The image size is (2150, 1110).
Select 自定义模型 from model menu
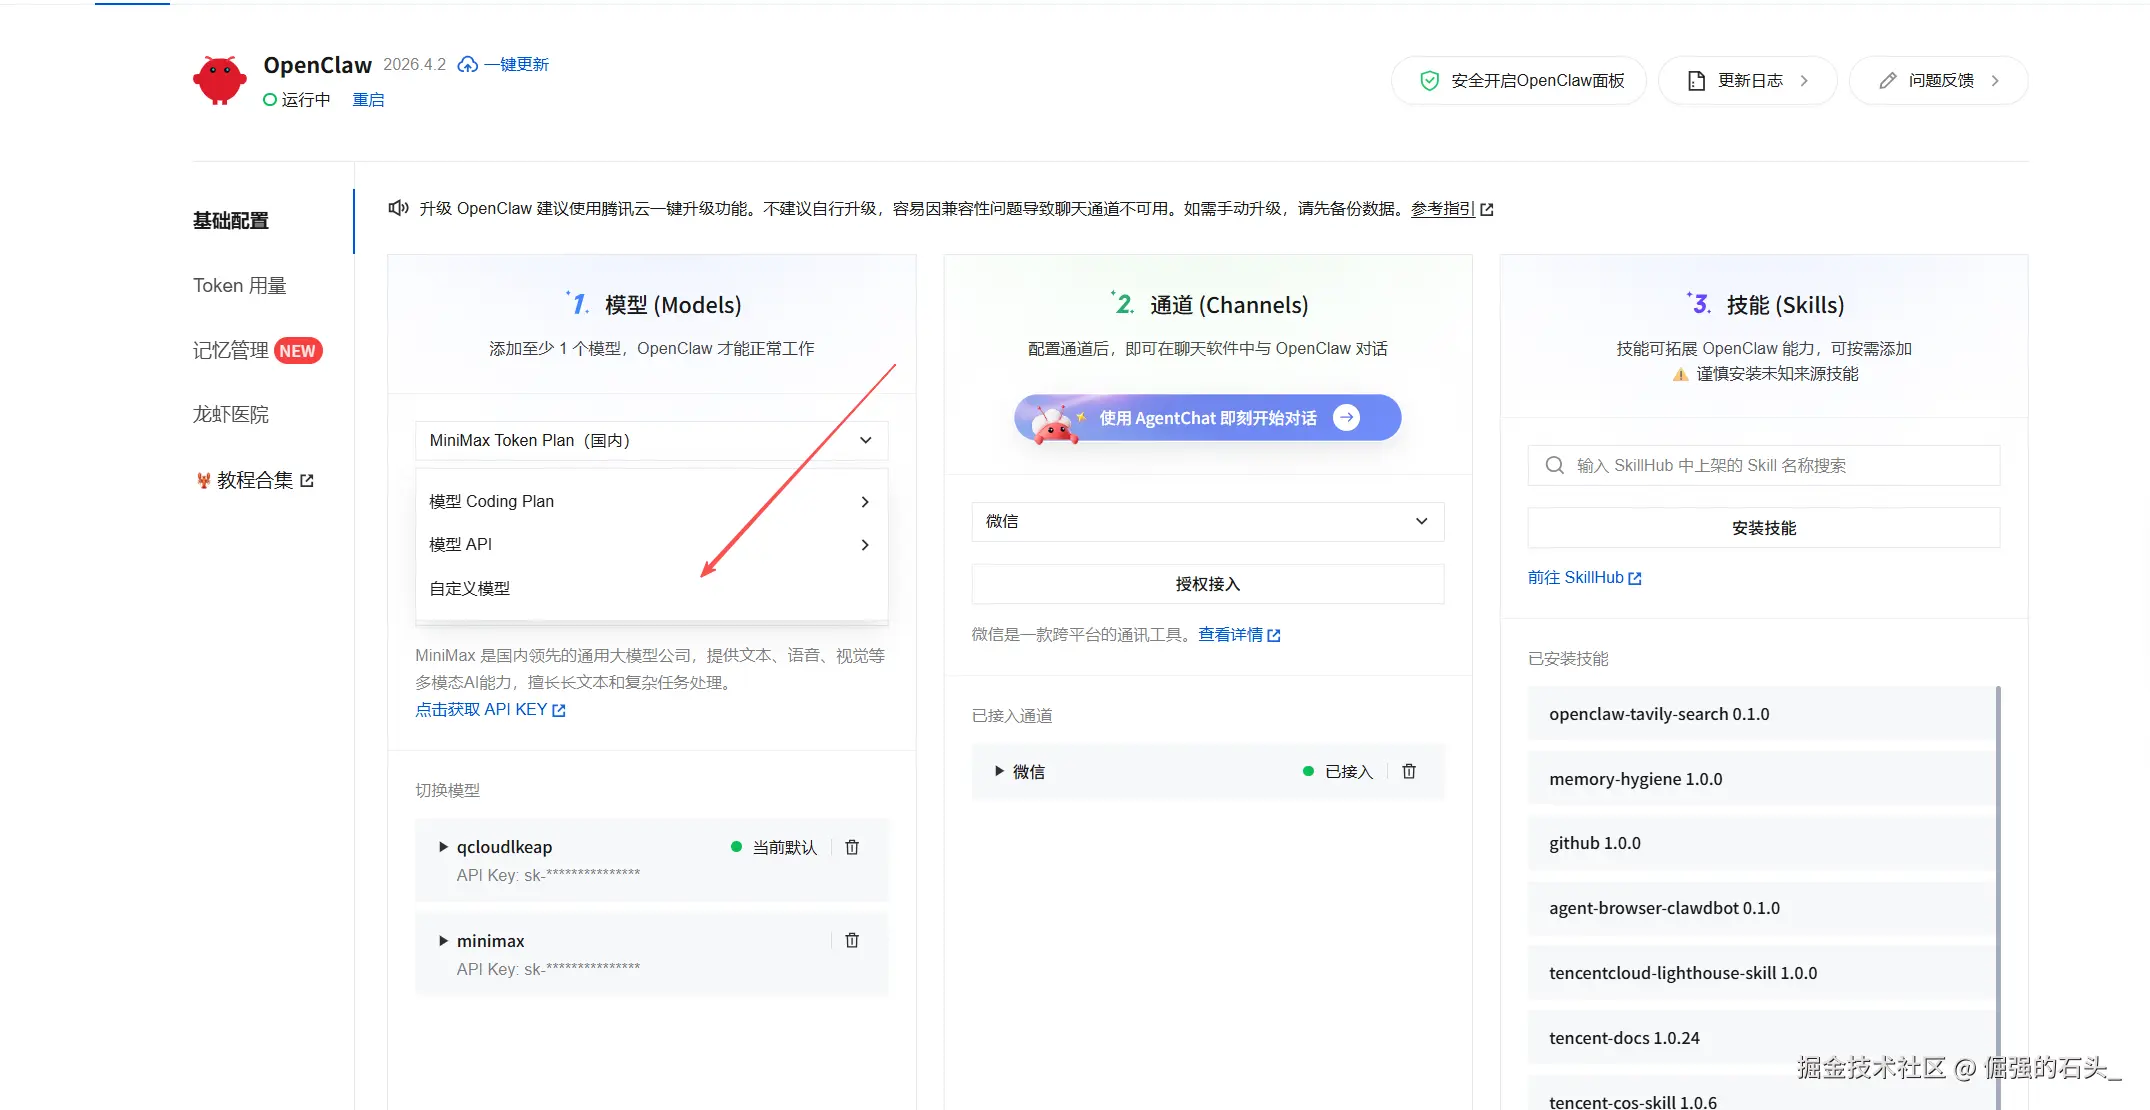470,588
